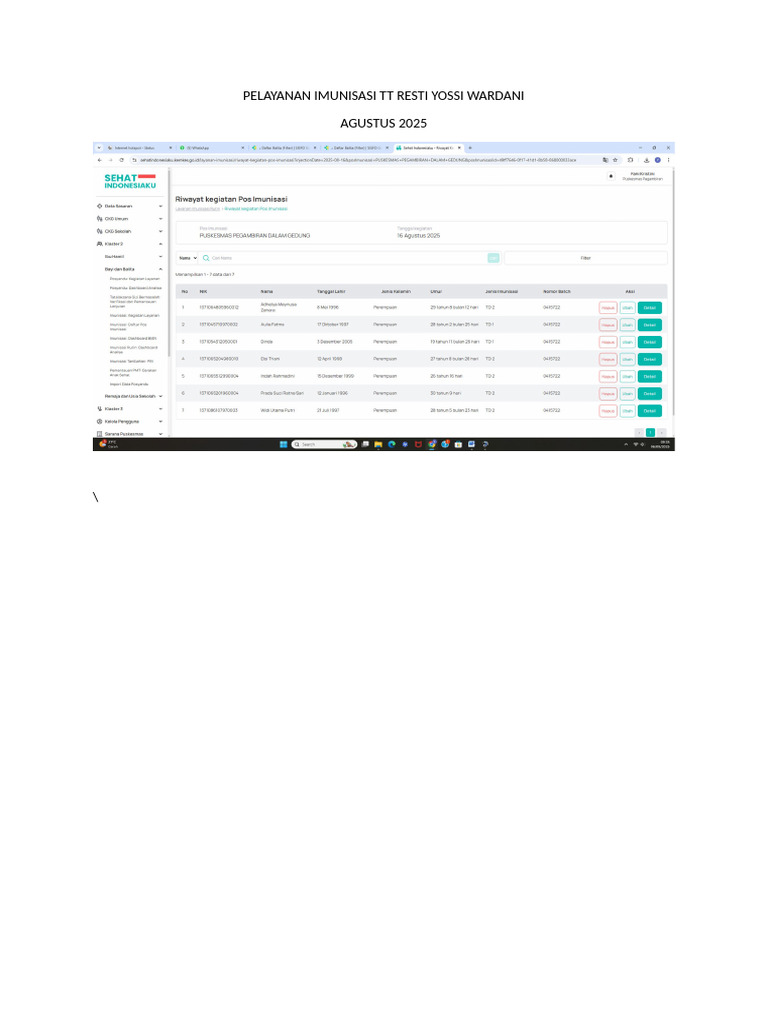Expand the CKG Umum chevron
This screenshot has width=768, height=1024.
[x=161, y=219]
